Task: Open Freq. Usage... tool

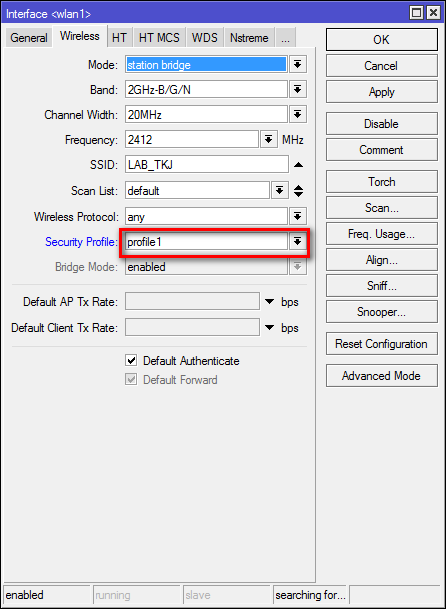Action: pos(382,234)
